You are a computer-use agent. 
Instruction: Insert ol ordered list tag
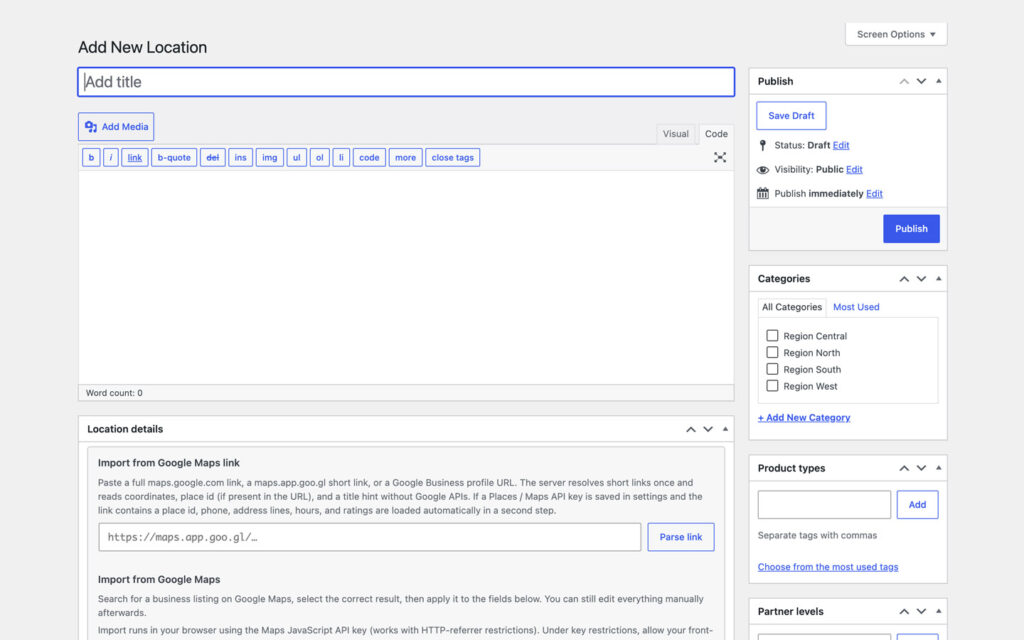click(319, 157)
